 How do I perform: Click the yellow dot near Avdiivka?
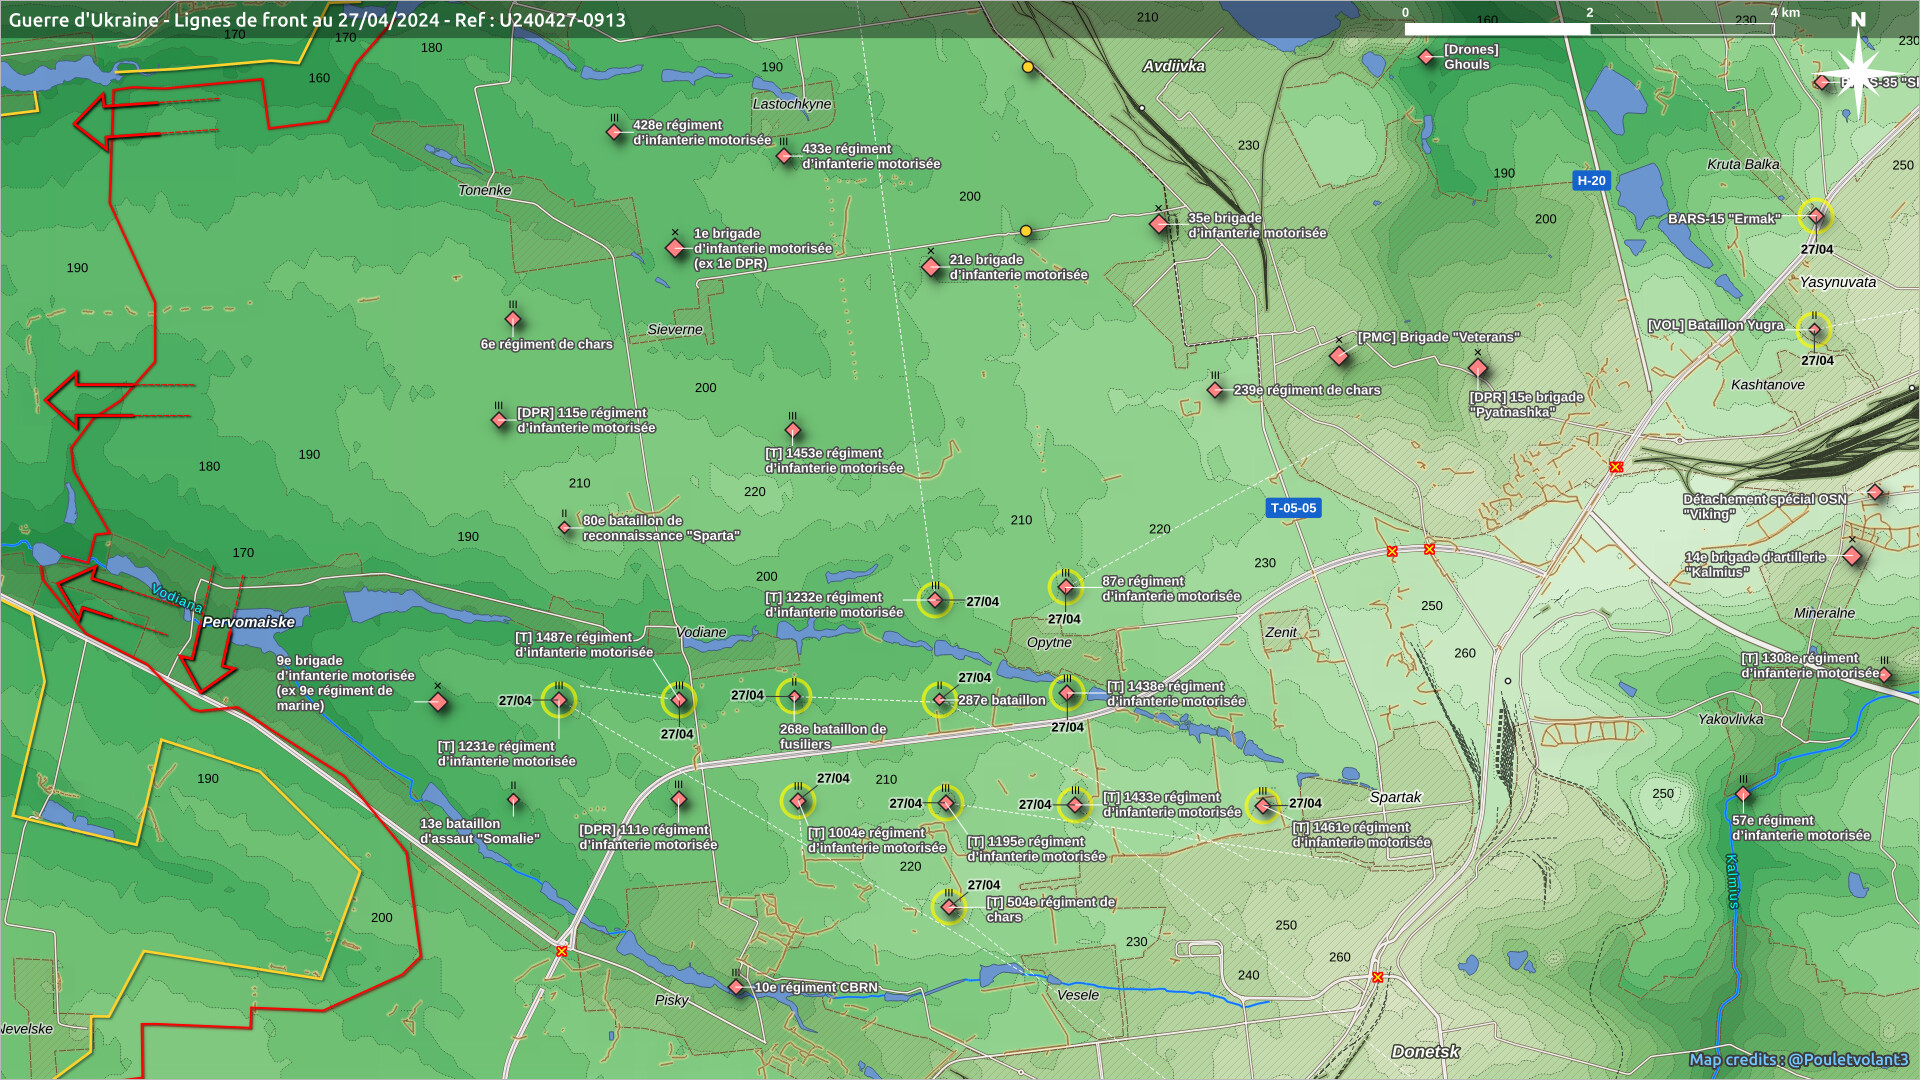[1027, 67]
